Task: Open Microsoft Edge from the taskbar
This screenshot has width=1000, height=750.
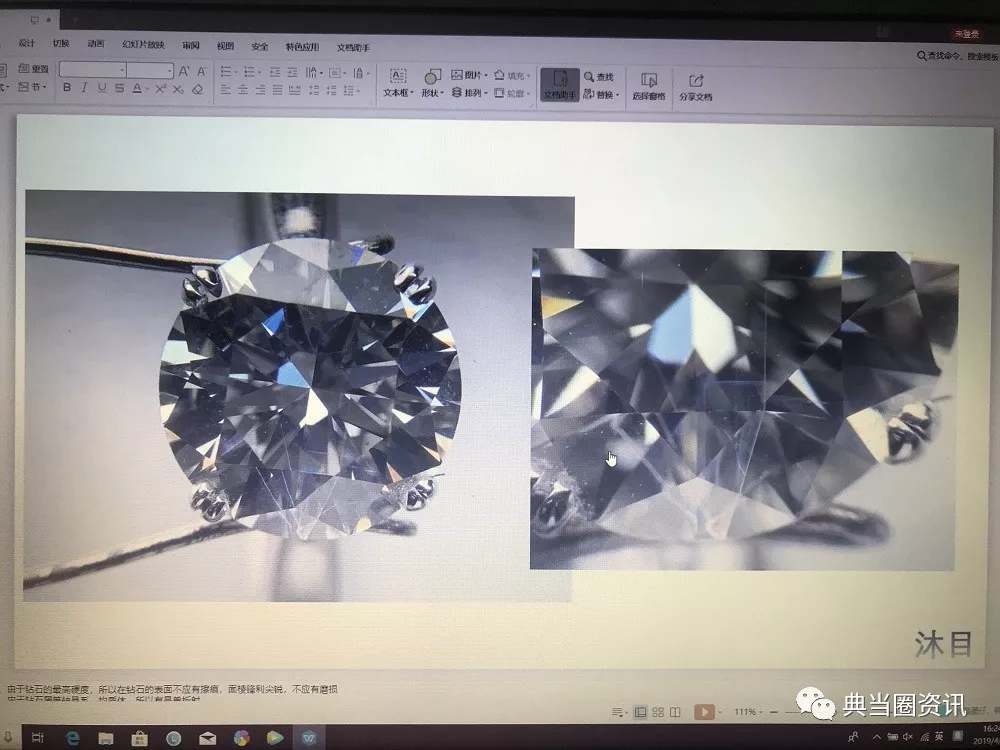Action: click(72, 738)
